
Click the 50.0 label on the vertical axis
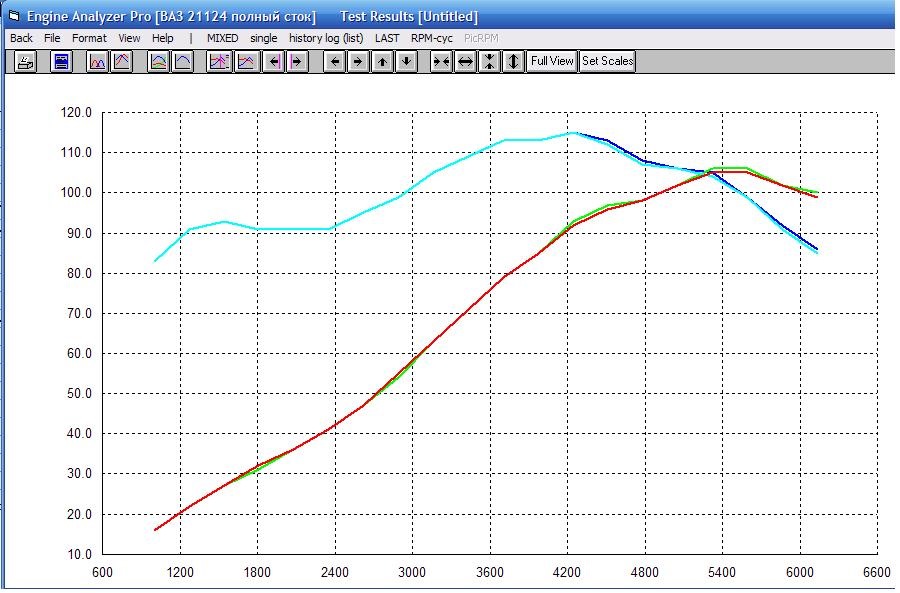79,394
